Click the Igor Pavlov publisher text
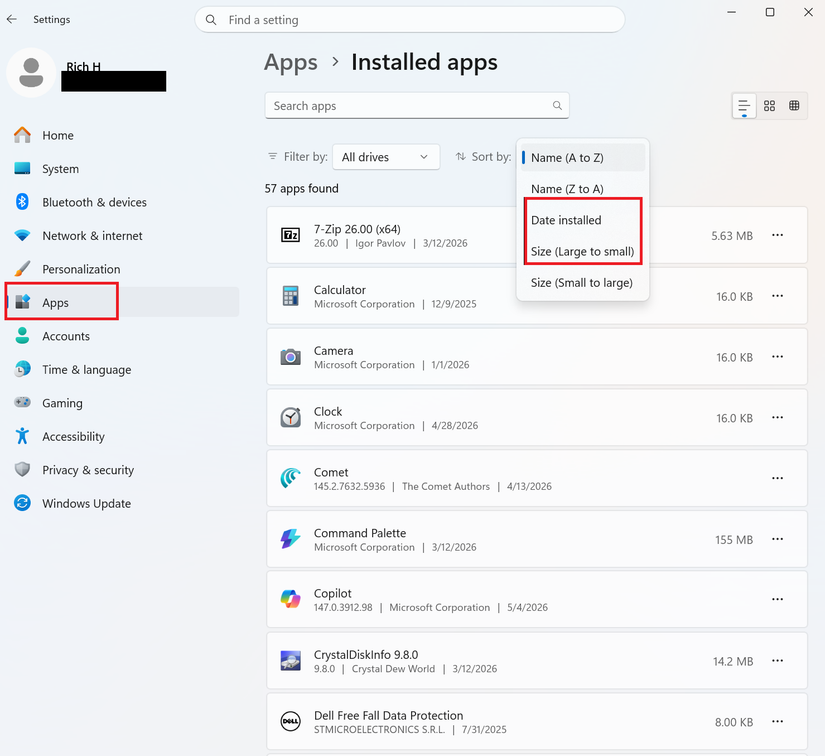Viewport: 825px width, 756px height. coord(380,244)
